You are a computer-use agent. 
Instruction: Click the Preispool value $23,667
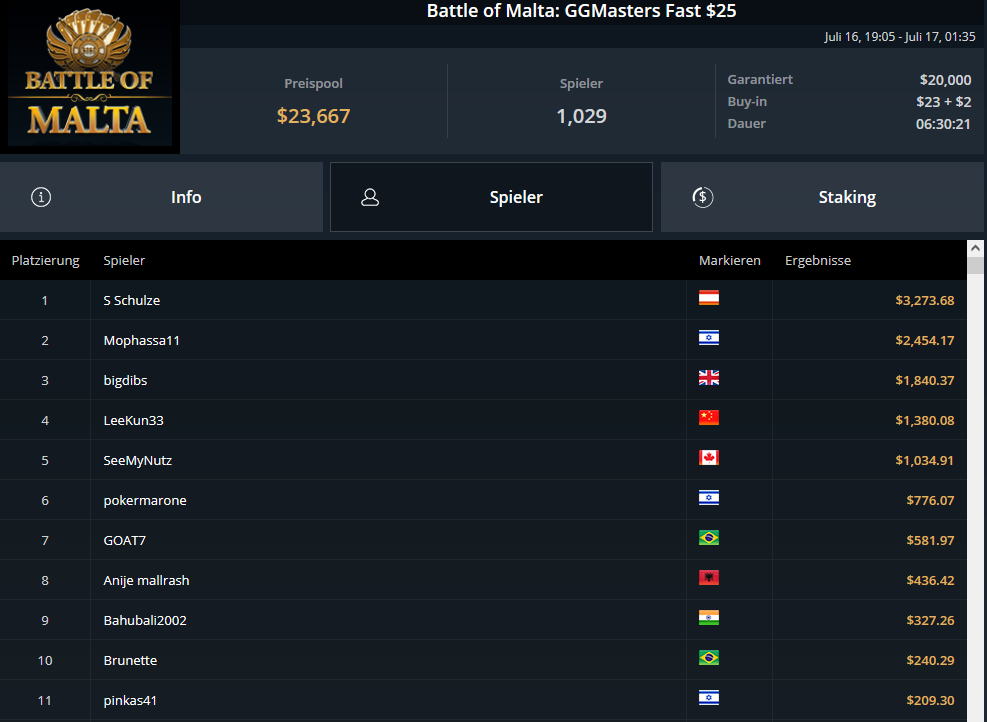pyautogui.click(x=313, y=116)
